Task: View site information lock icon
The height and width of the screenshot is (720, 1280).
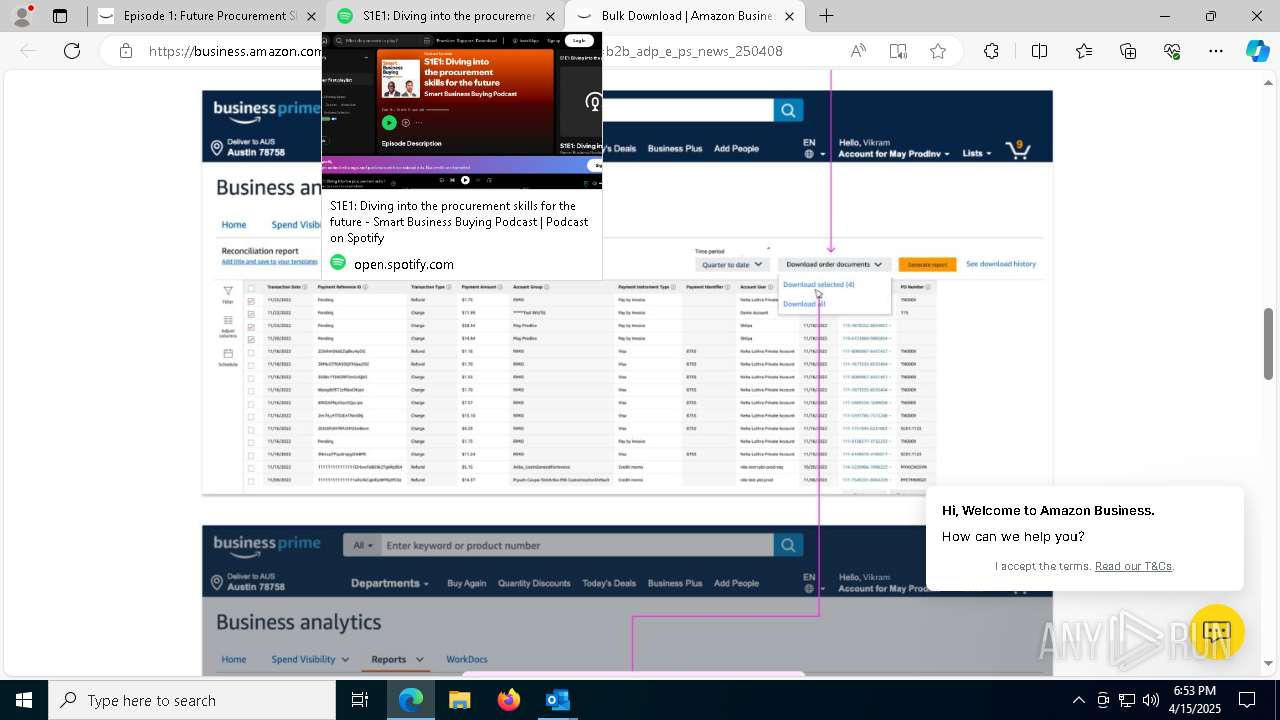Action: pyautogui.click(x=126, y=51)
